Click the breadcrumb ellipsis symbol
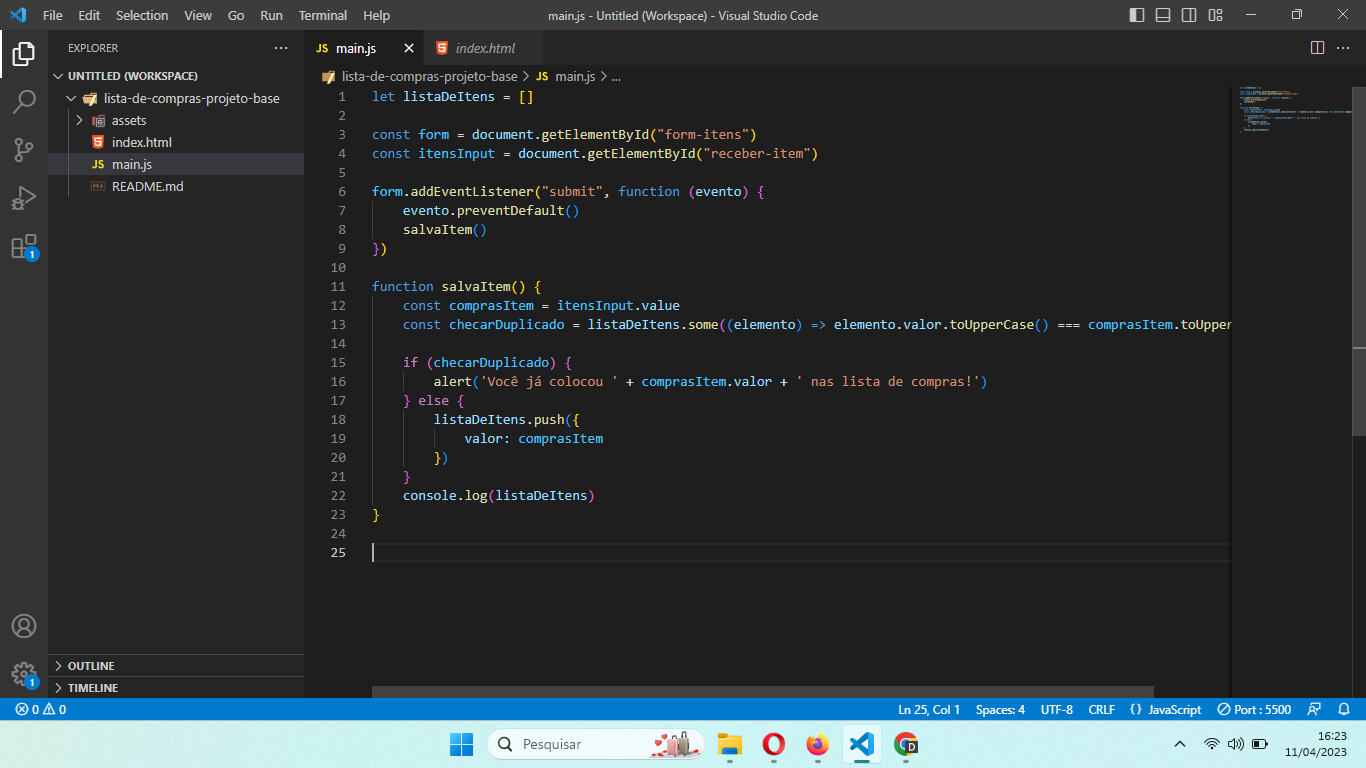Image resolution: width=1366 pixels, height=768 pixels. click(615, 76)
